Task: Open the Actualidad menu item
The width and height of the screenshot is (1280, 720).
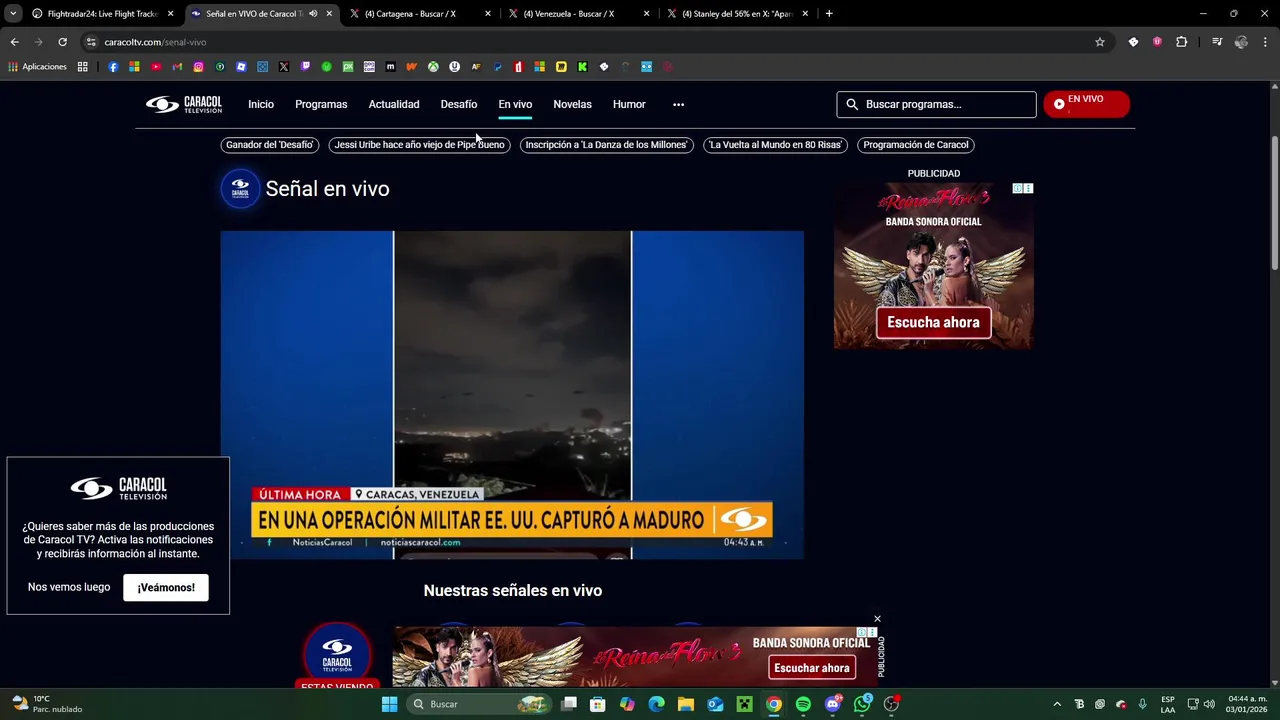Action: pyautogui.click(x=394, y=104)
